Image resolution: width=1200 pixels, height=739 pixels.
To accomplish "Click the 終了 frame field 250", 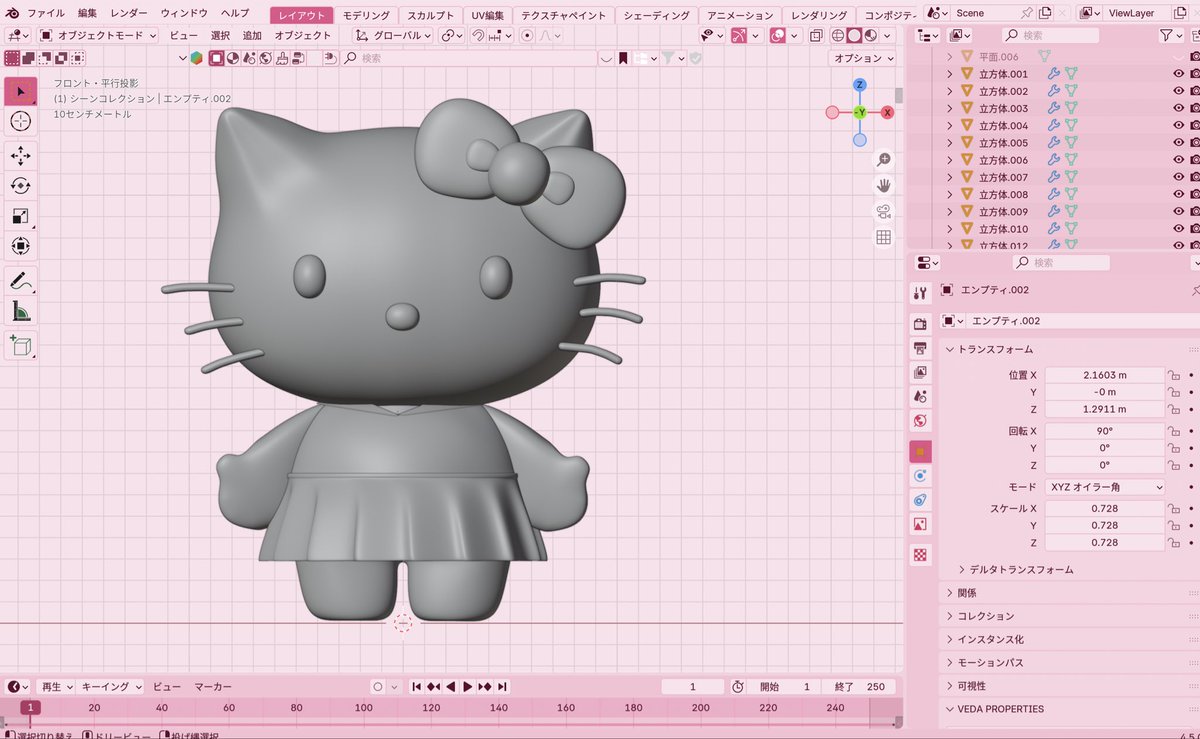I will [859, 687].
